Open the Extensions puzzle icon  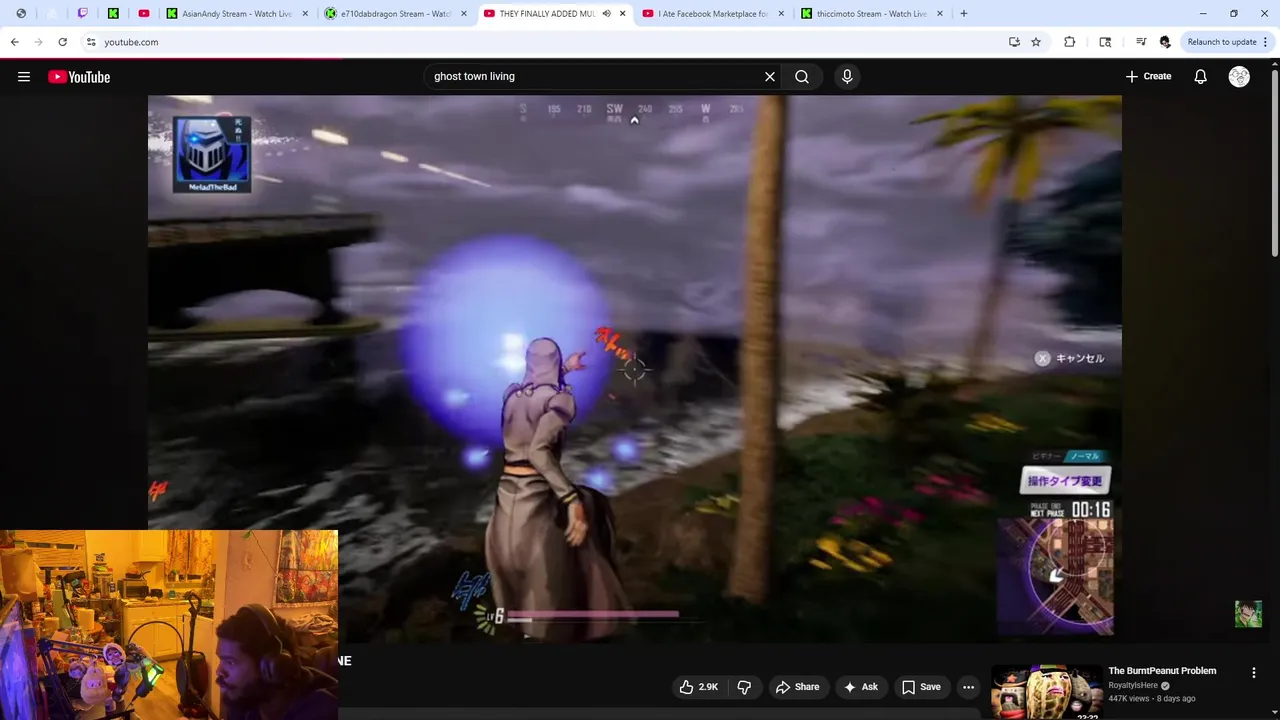click(1070, 42)
